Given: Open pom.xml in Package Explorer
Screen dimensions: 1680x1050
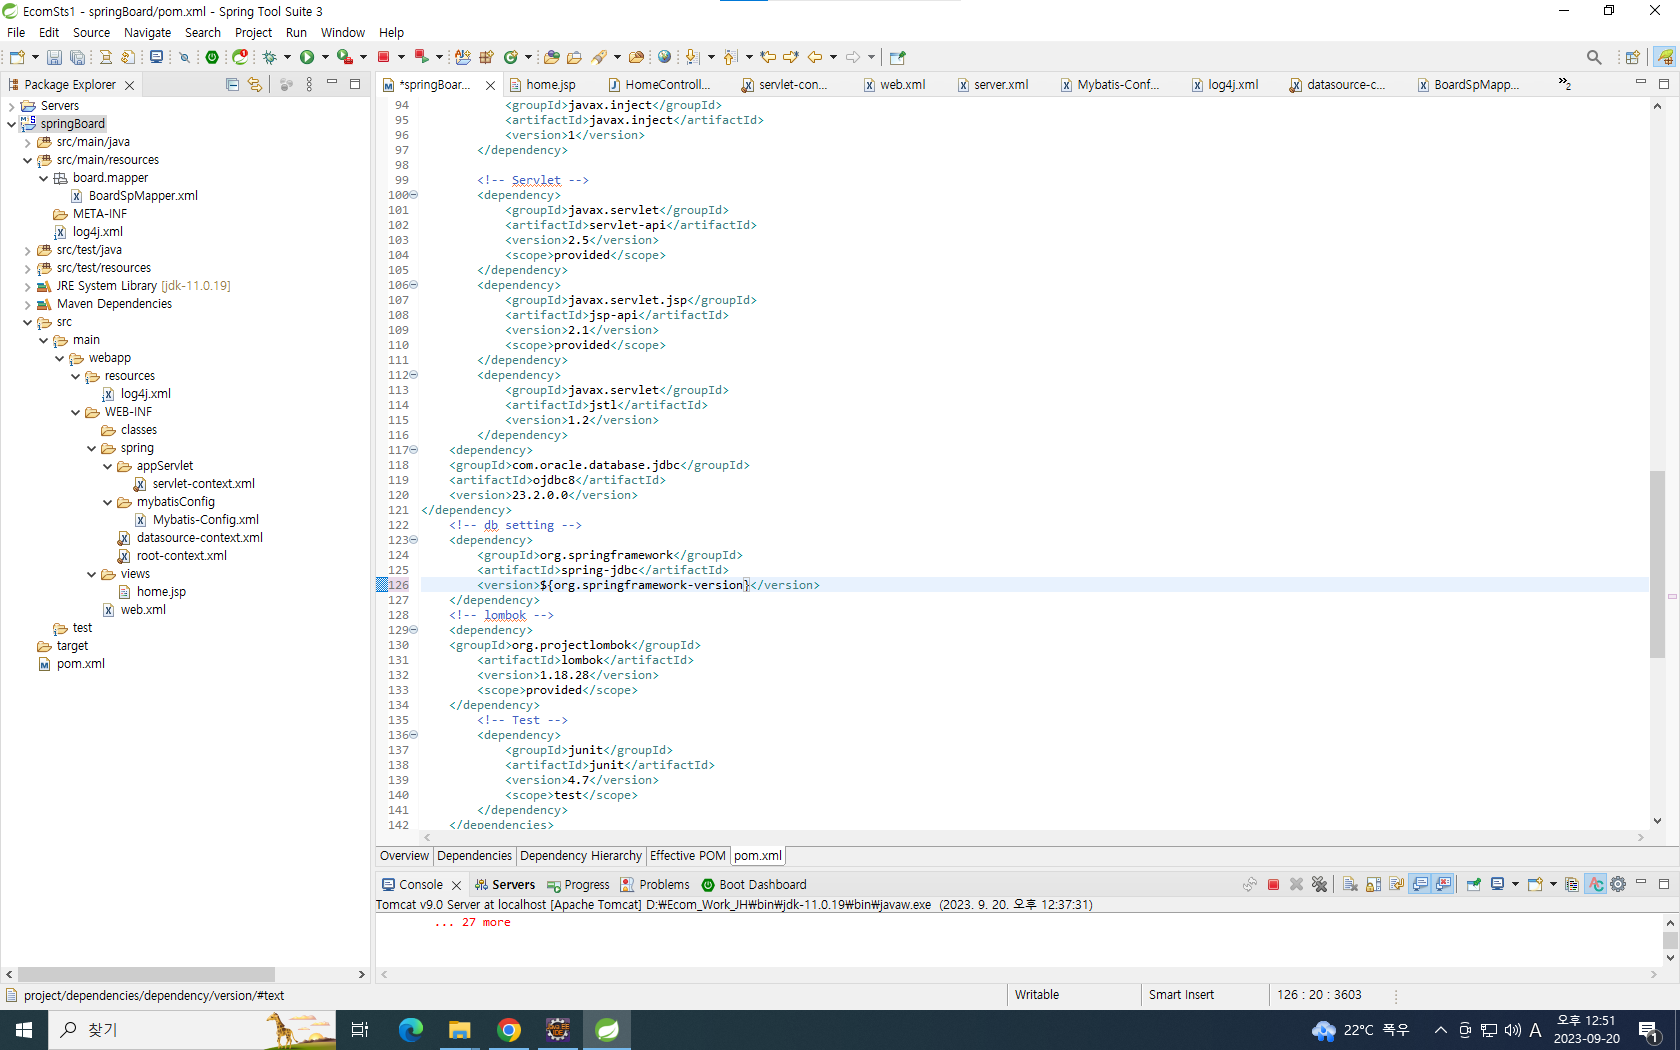Looking at the screenshot, I should point(81,664).
